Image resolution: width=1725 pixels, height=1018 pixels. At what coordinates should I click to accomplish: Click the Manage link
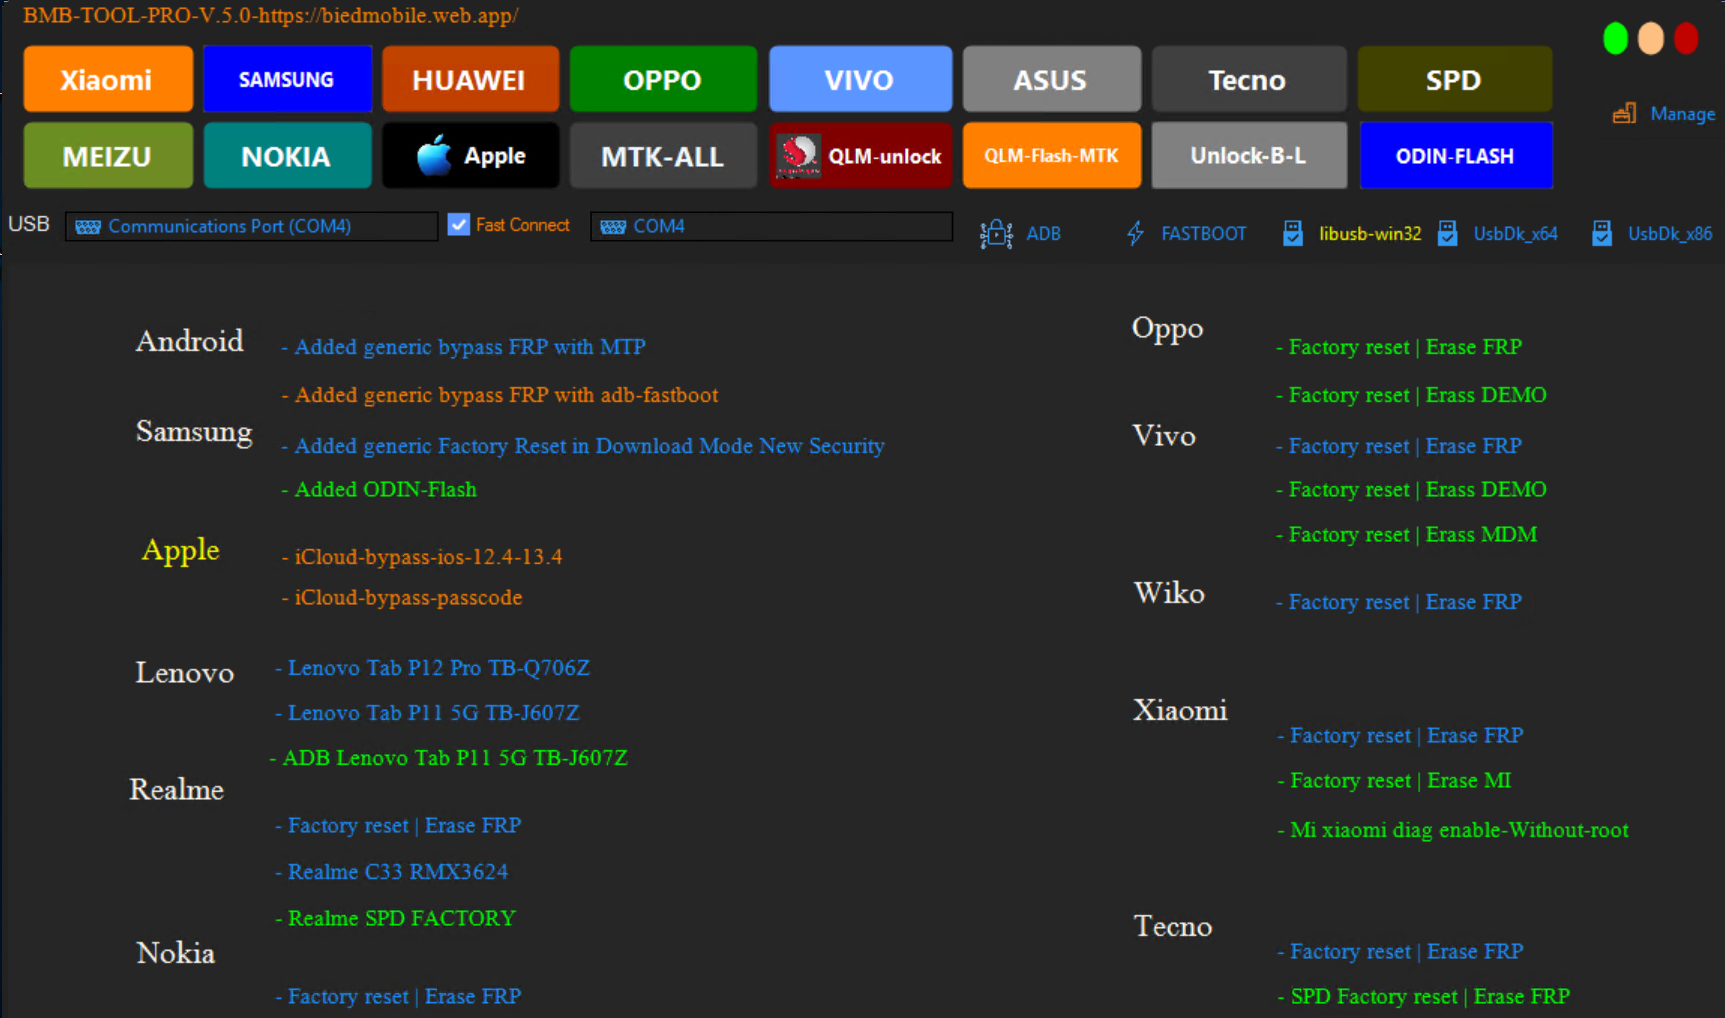1682,114
